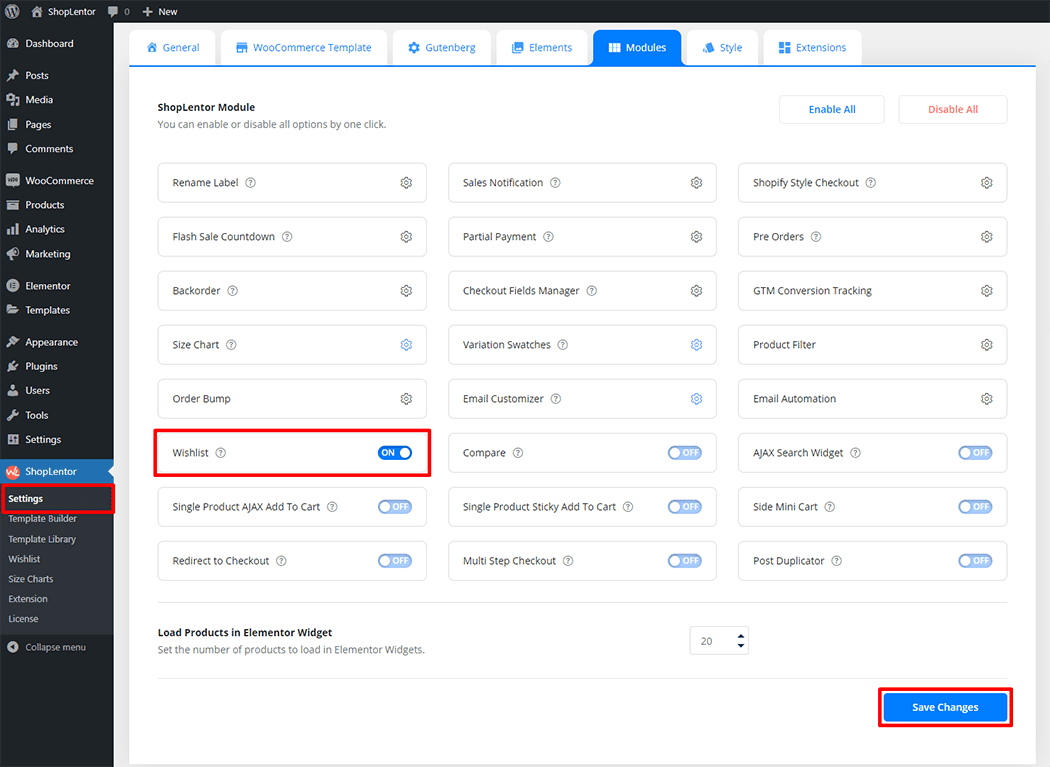1050x767 pixels.
Task: Enable the Side Mini Cart toggle
Action: [975, 507]
